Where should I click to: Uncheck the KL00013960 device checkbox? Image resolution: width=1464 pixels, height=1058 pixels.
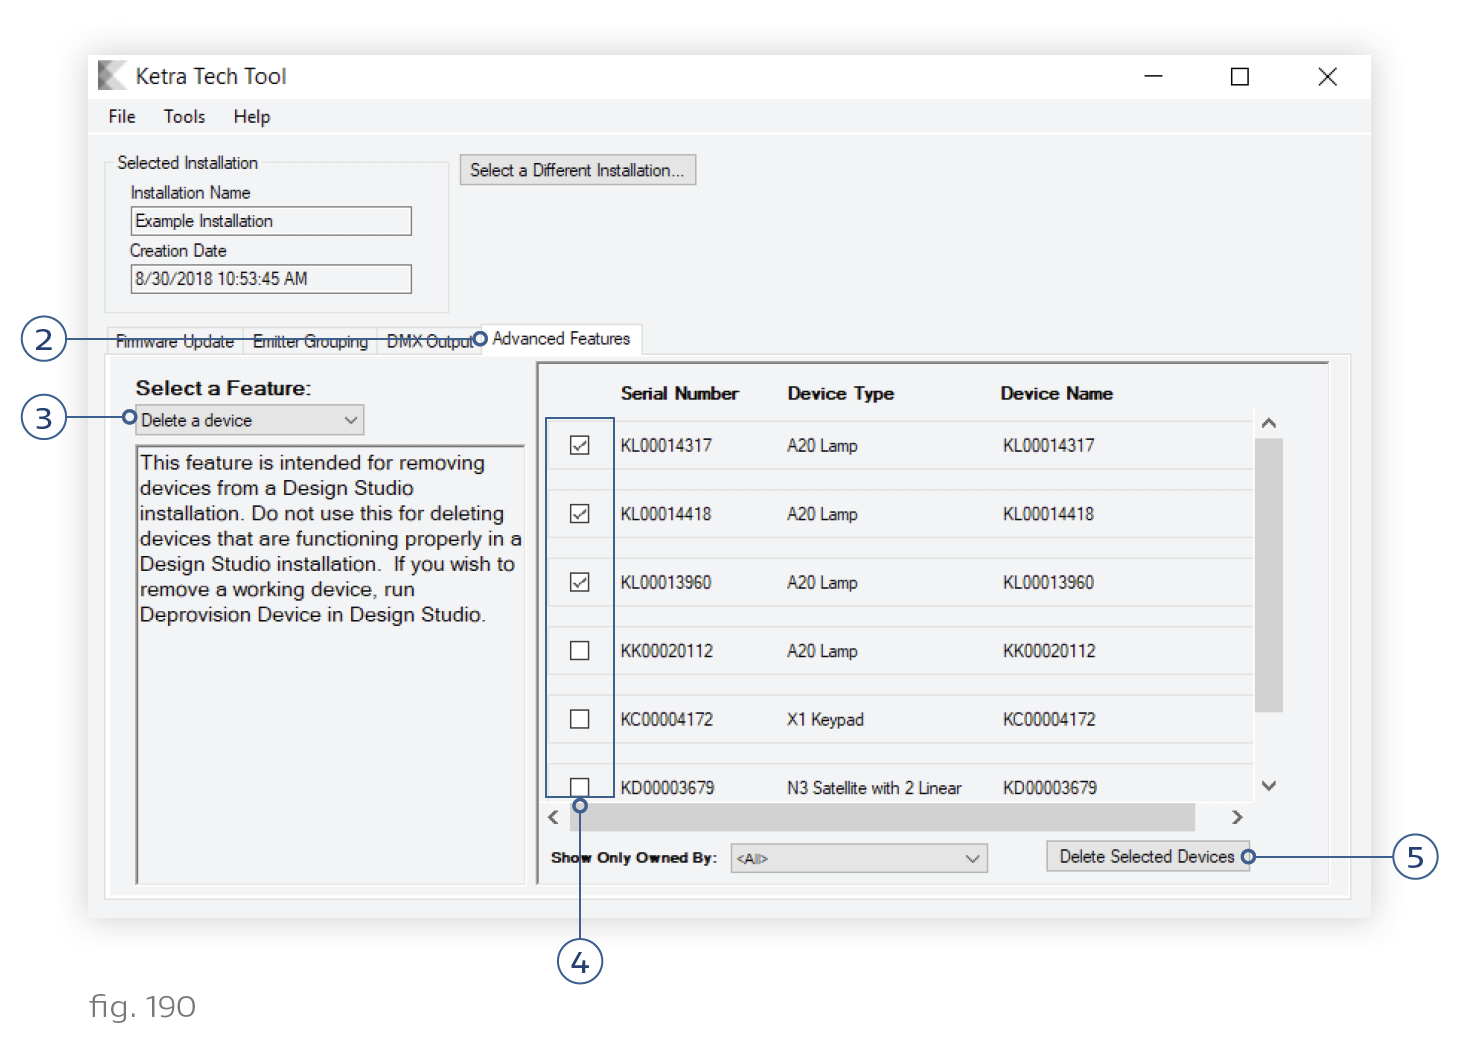point(579,582)
